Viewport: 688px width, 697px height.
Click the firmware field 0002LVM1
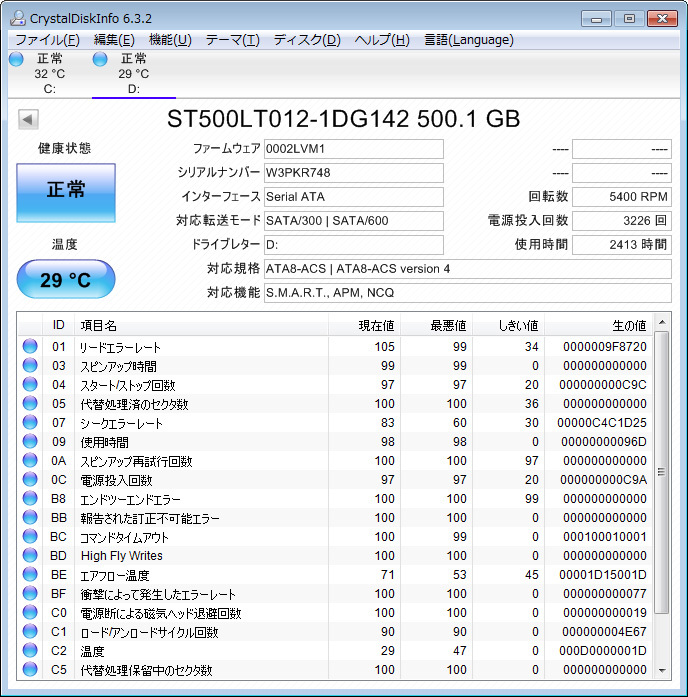[x=354, y=149]
